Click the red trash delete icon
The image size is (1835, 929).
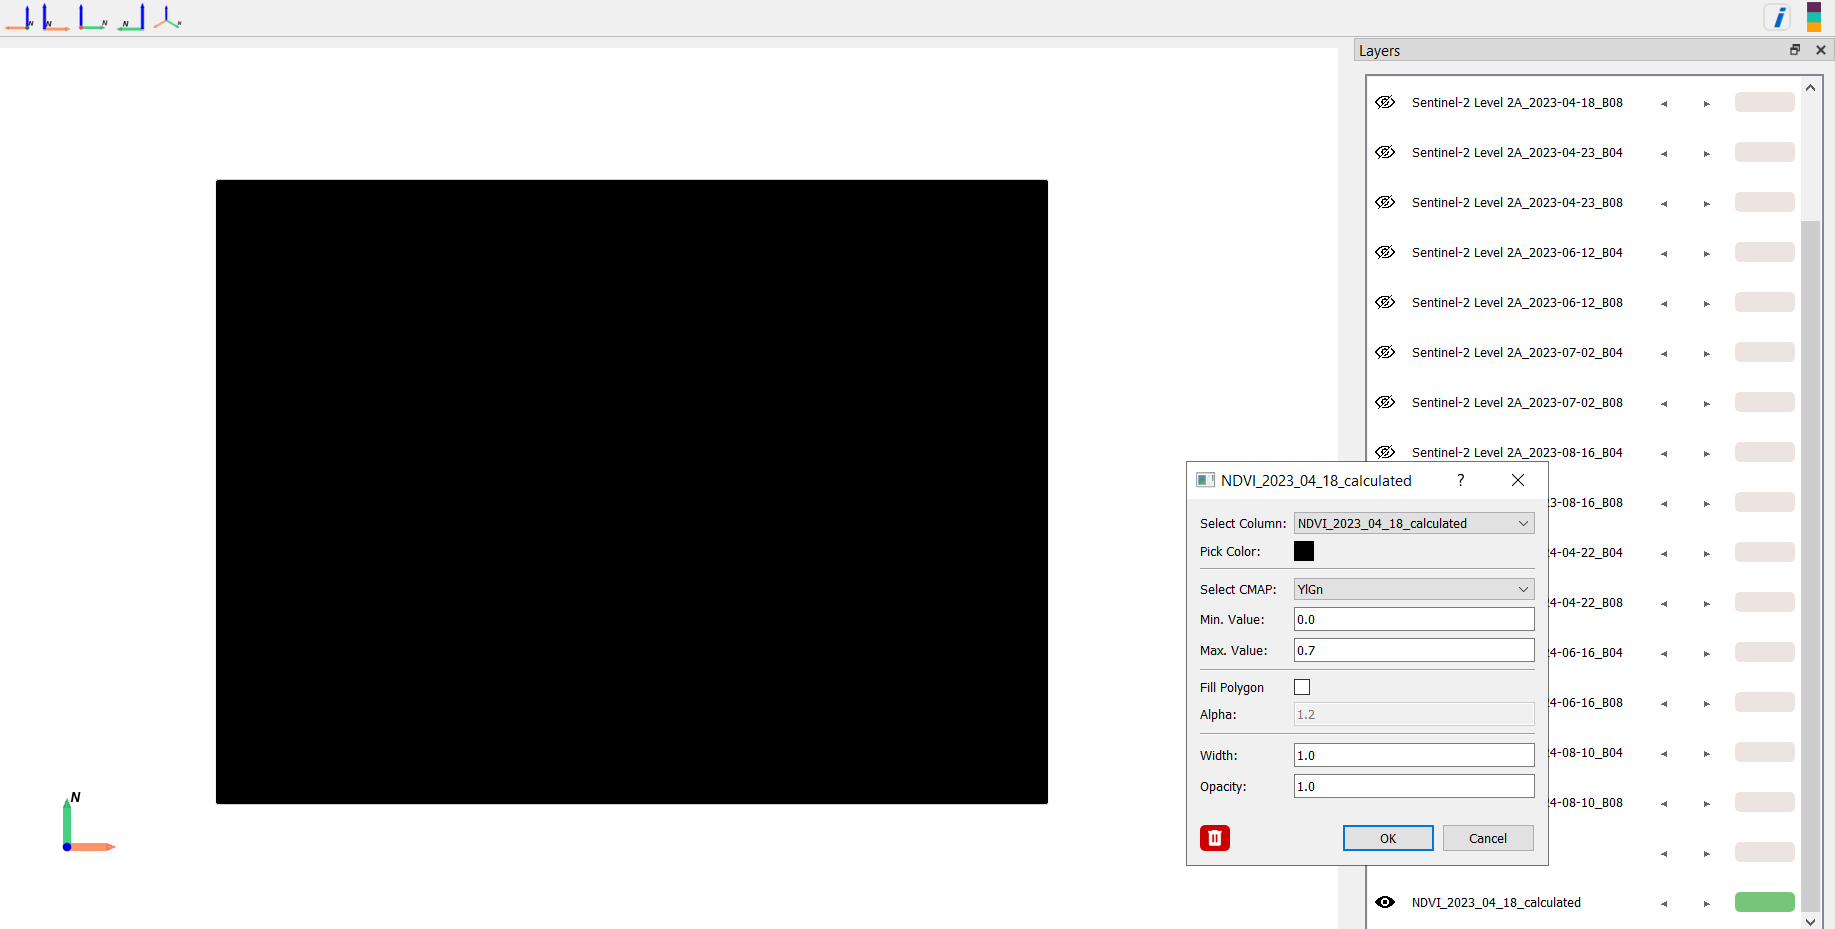point(1214,838)
